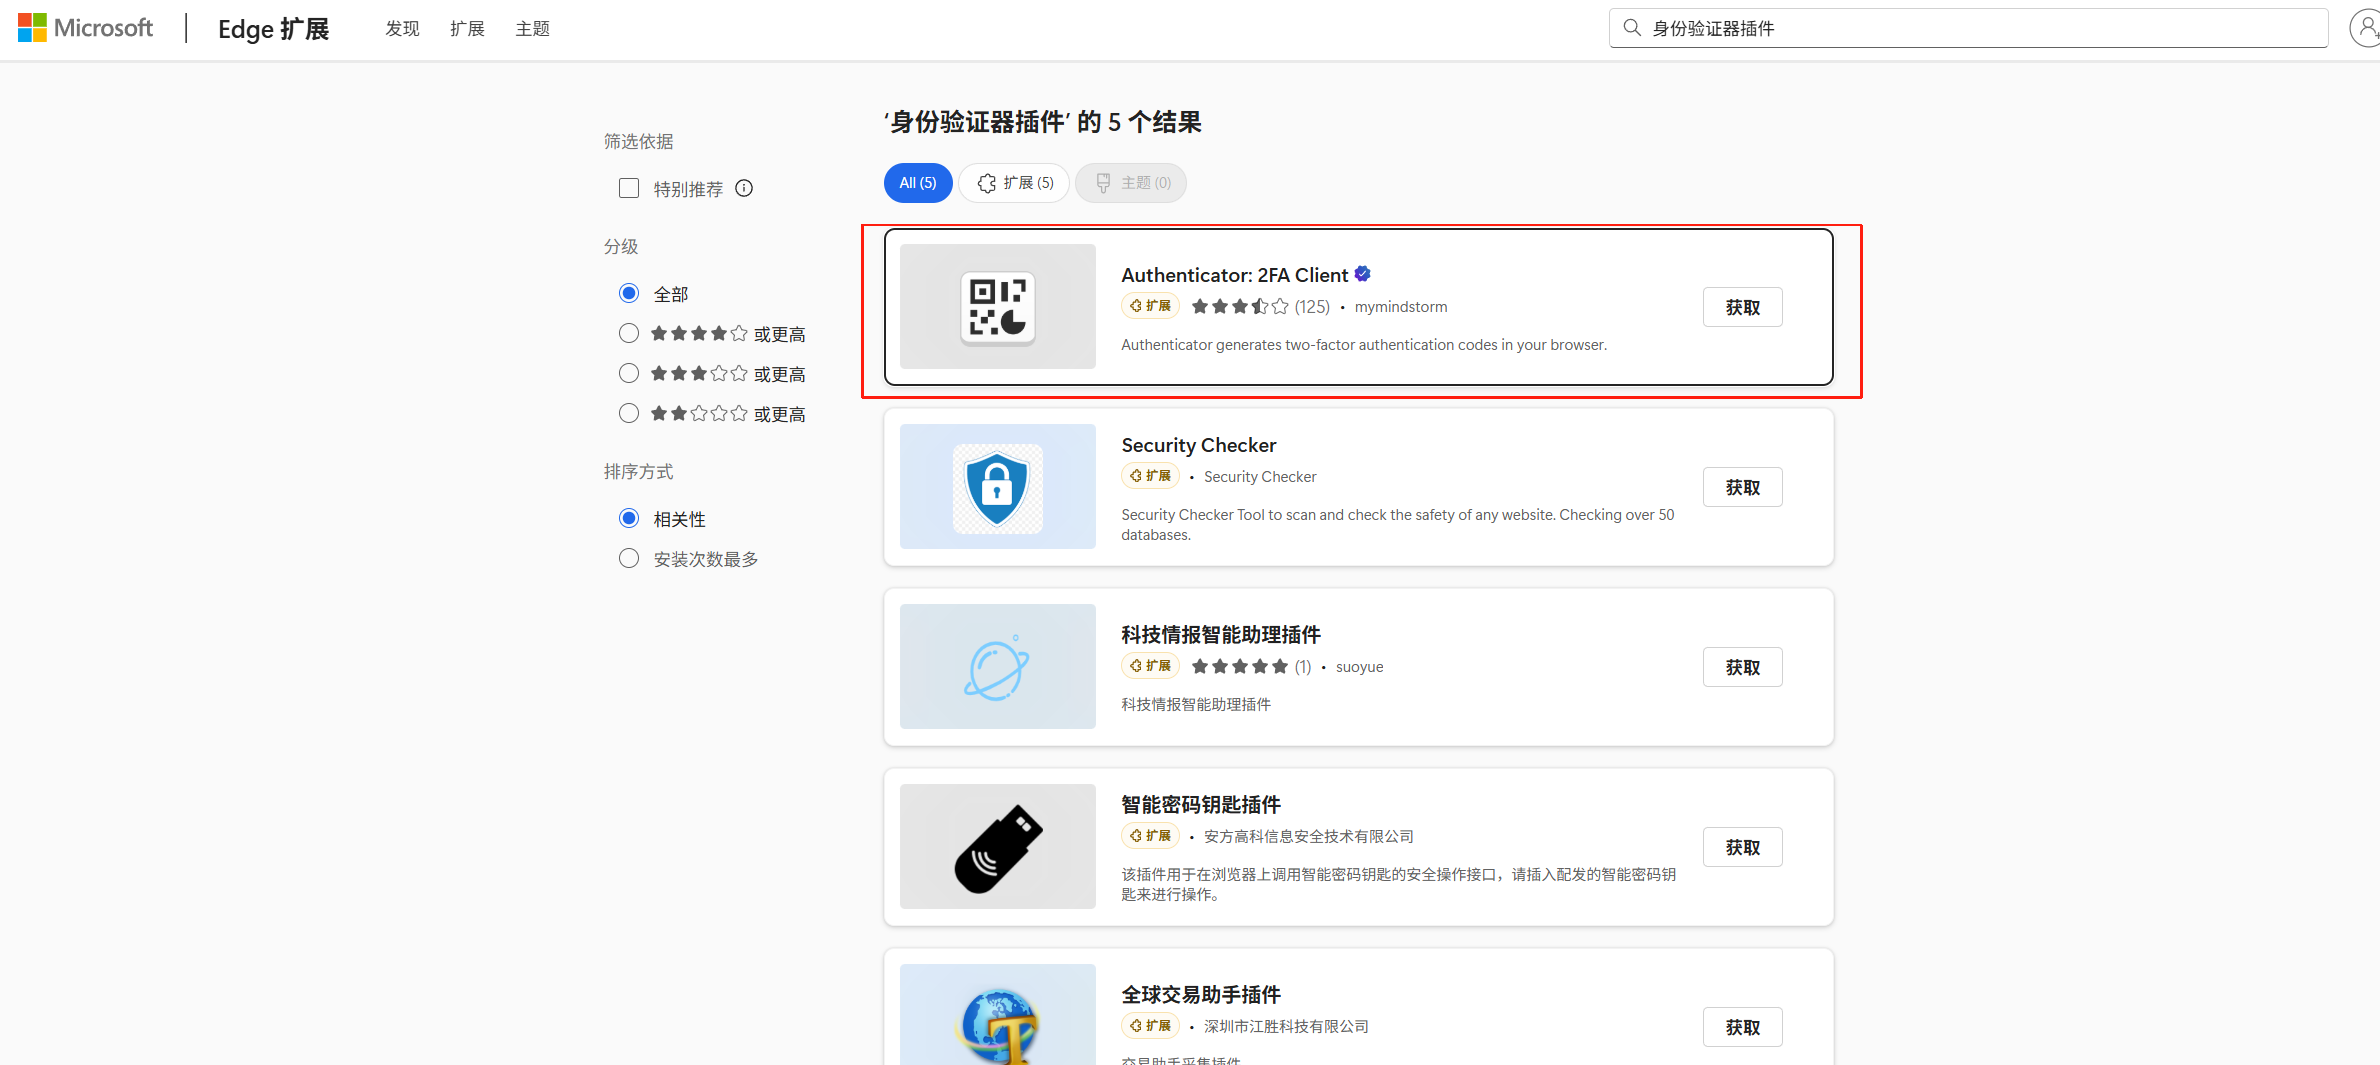Click the suoyue publisher name
Image resolution: width=2380 pixels, height=1065 pixels.
[x=1360, y=667]
